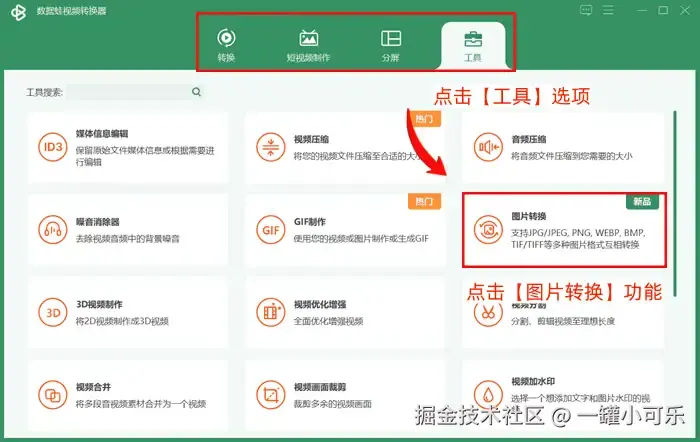Click the app logo icon
This screenshot has height=442, width=700.
pyautogui.click(x=18, y=12)
